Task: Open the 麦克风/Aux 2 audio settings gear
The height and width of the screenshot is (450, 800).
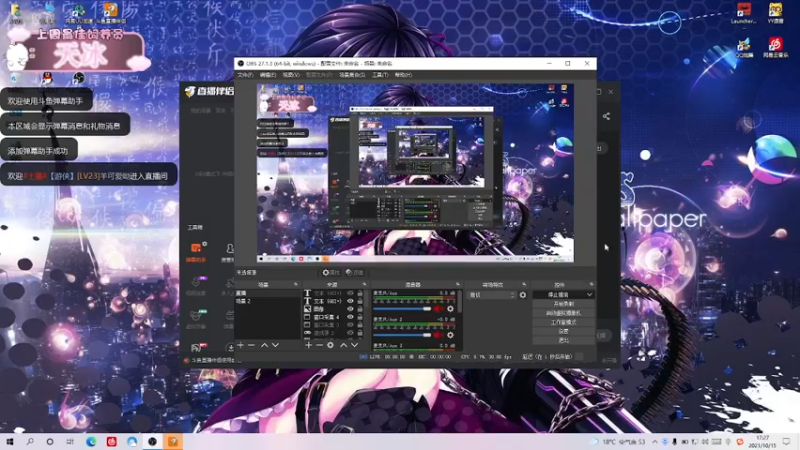Action: click(450, 335)
